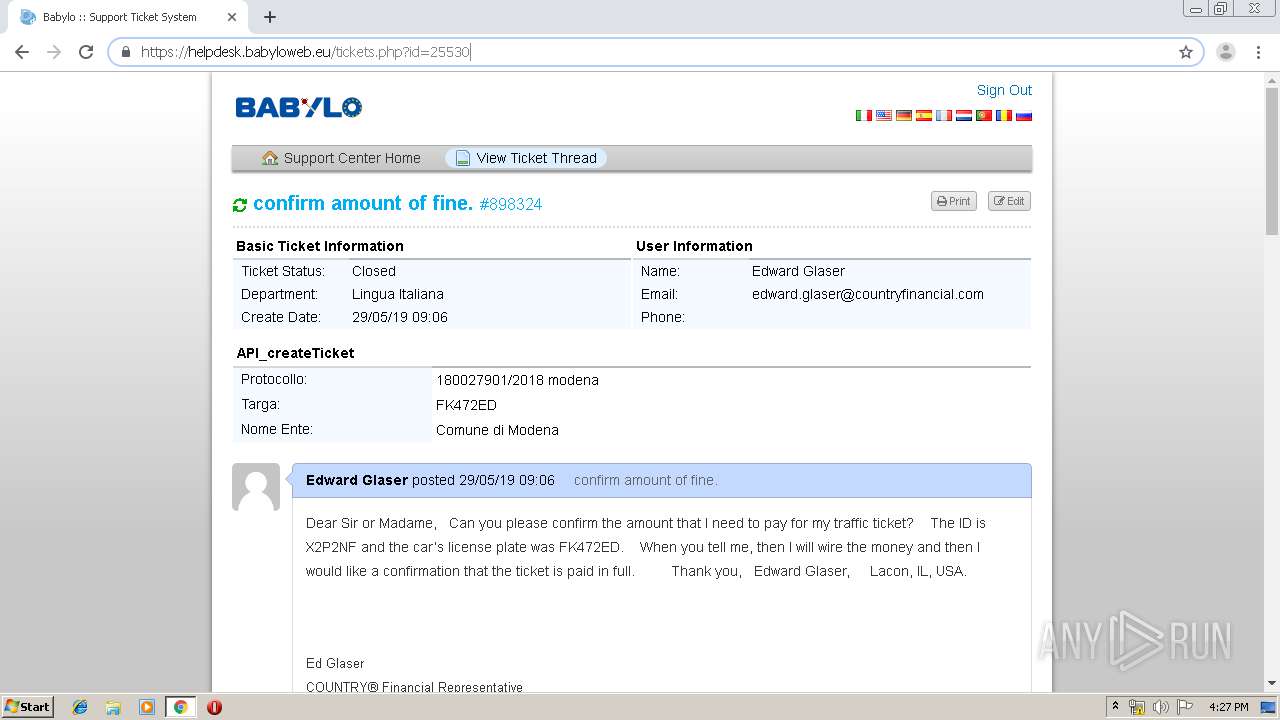
Task: Click the email edward.glaser@countryfinancial.com
Action: [x=868, y=294]
